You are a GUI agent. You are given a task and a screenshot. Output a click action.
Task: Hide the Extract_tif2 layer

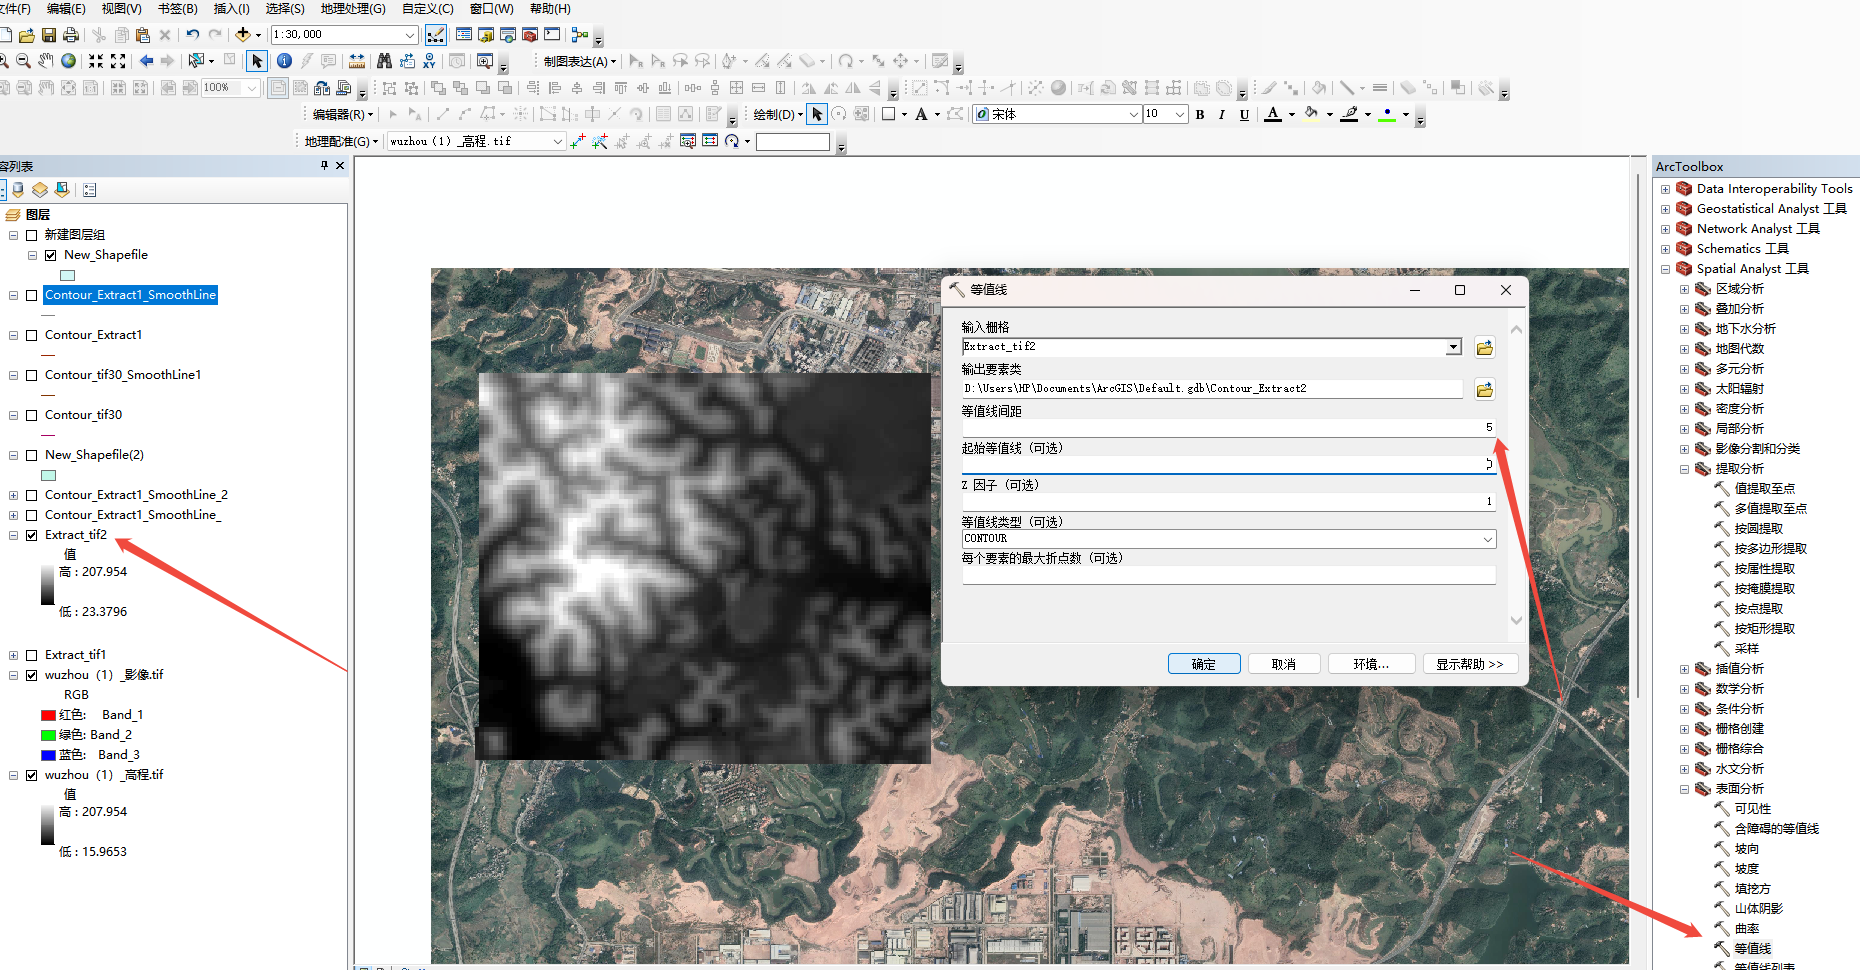coord(29,534)
